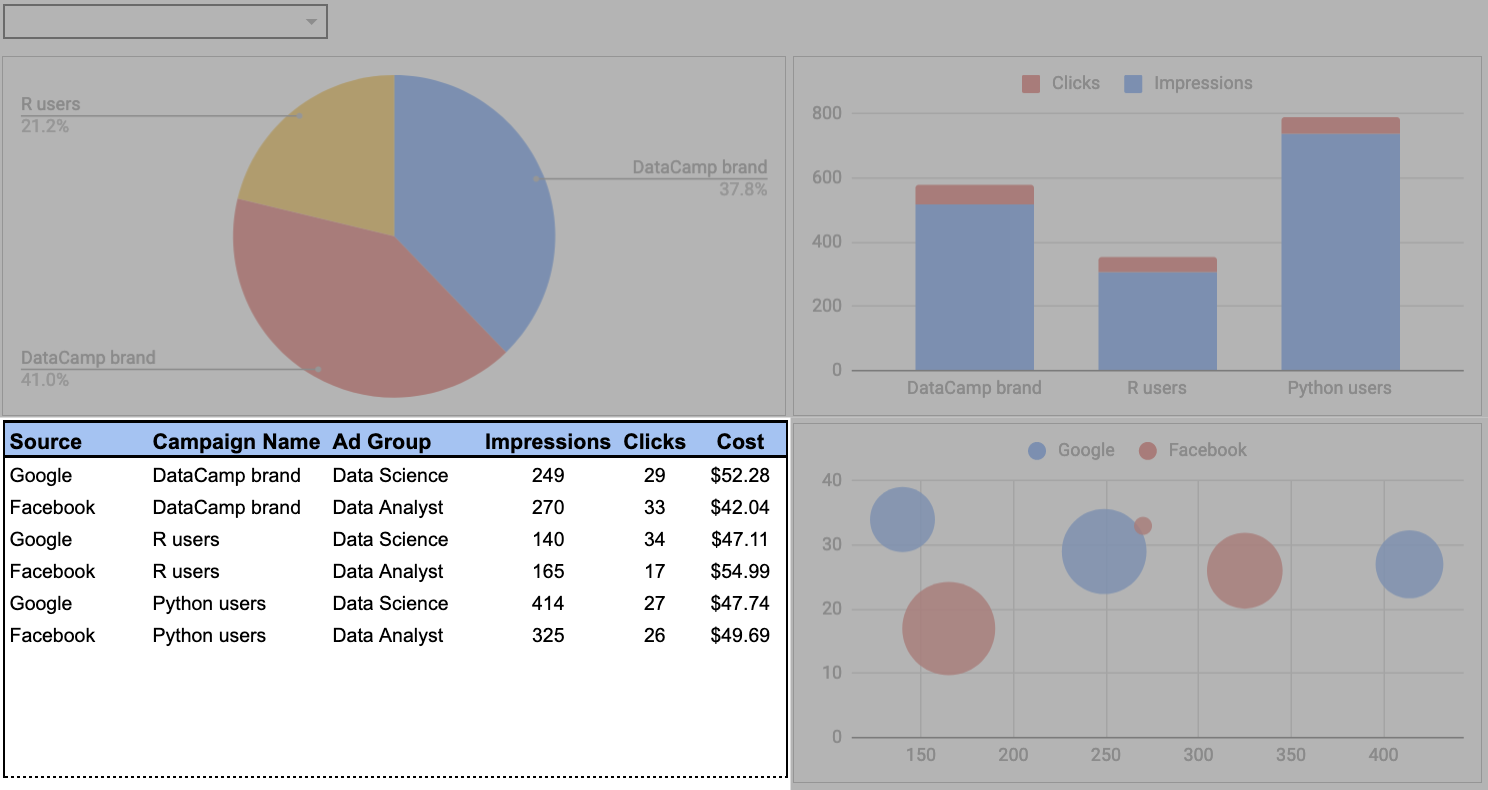Click the blue Google legend marker
Screen dimensions: 1488x790
point(1038,450)
